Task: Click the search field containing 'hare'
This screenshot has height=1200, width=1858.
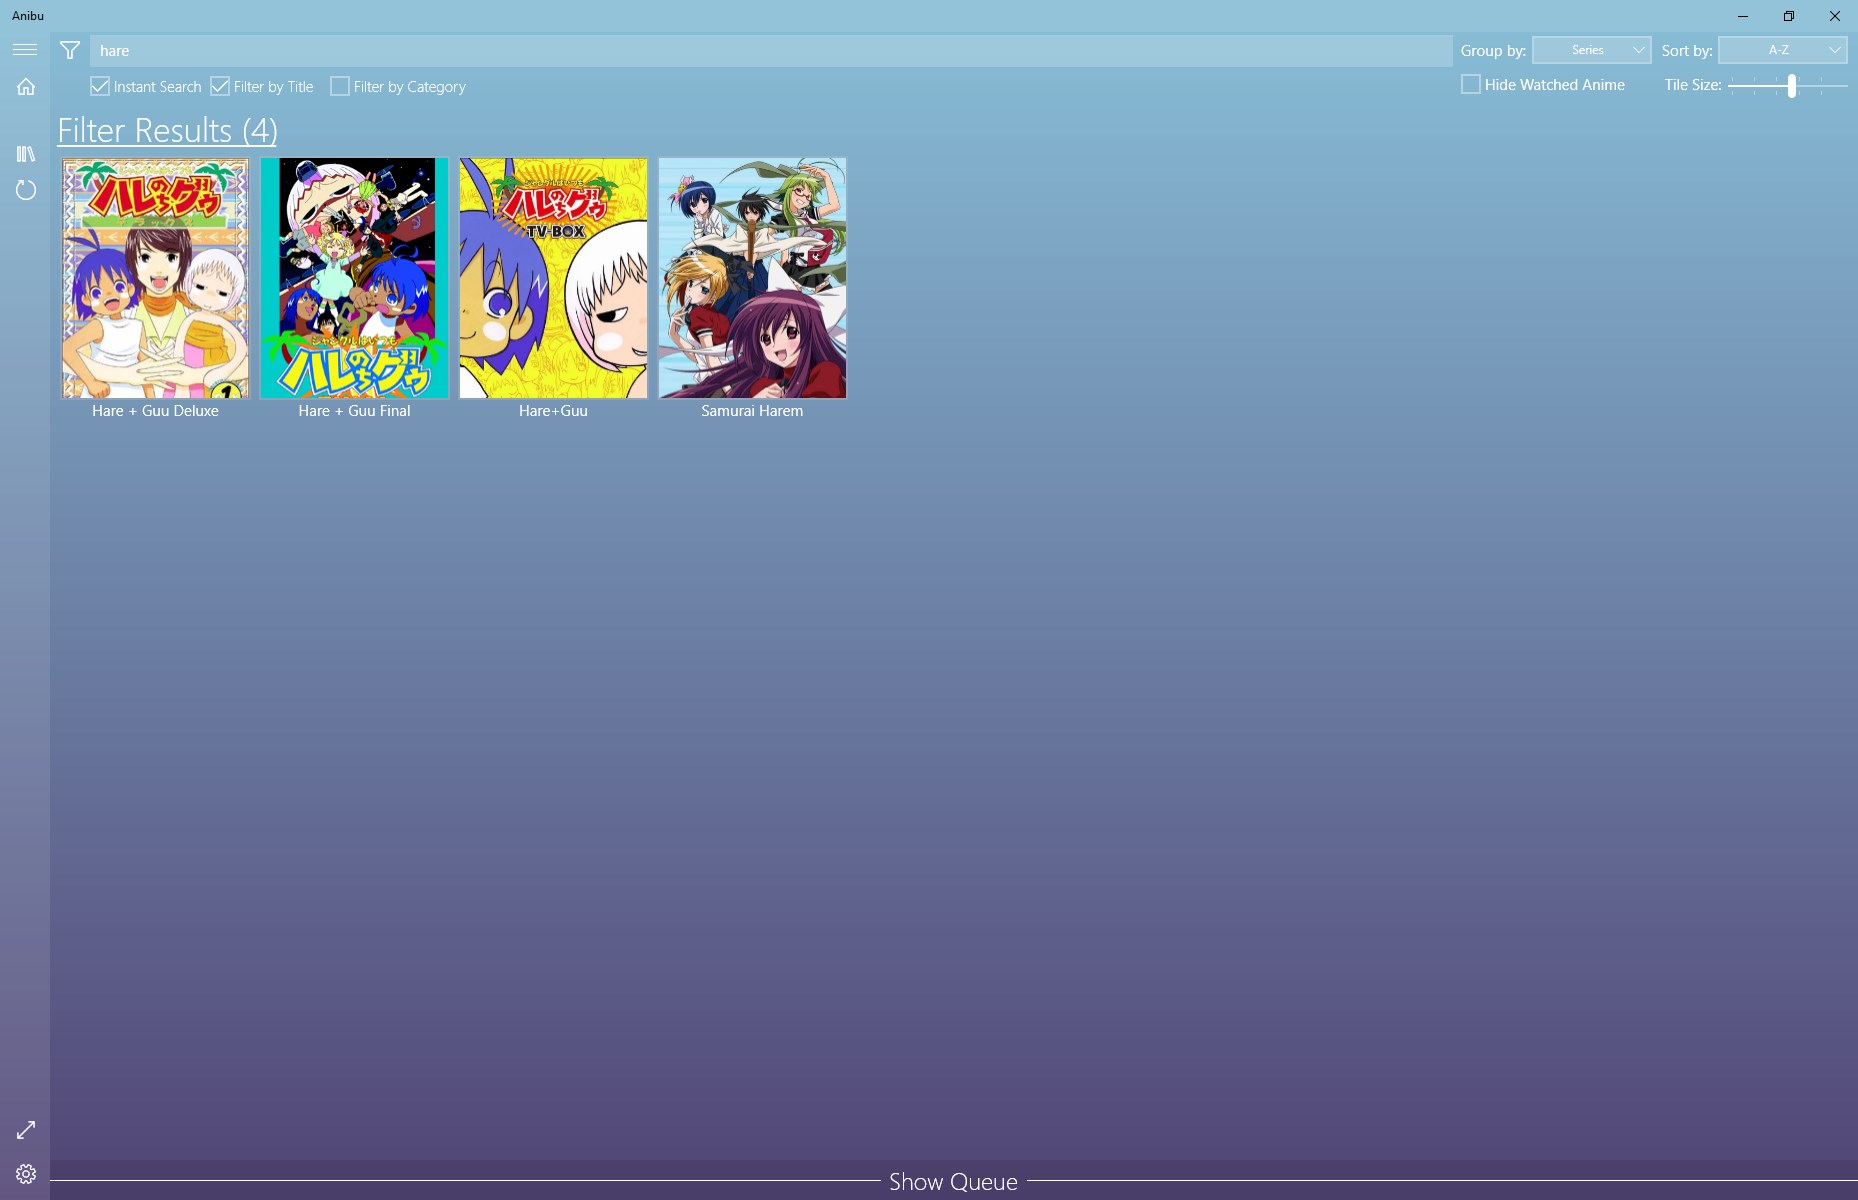Action: click(771, 51)
